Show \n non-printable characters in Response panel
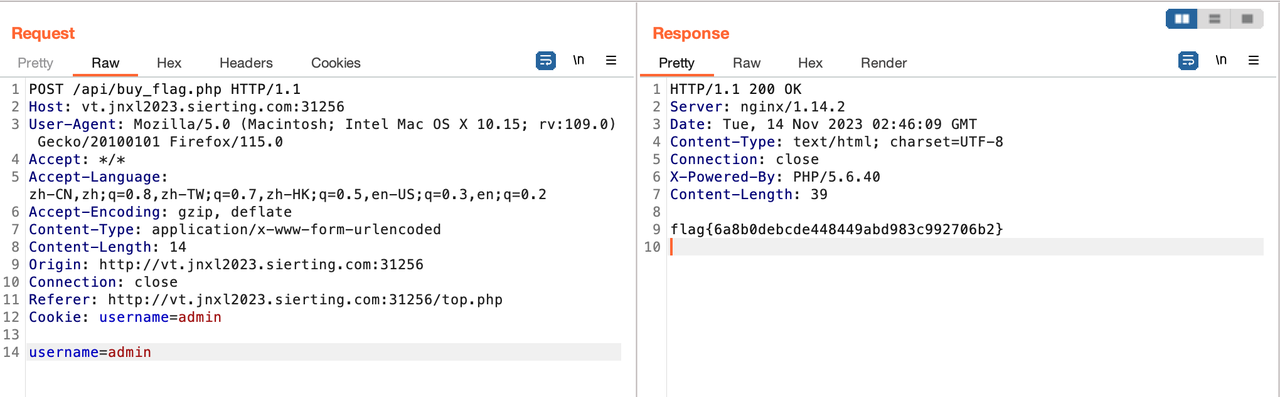Screen dimensions: 1280x397 [x=1221, y=61]
